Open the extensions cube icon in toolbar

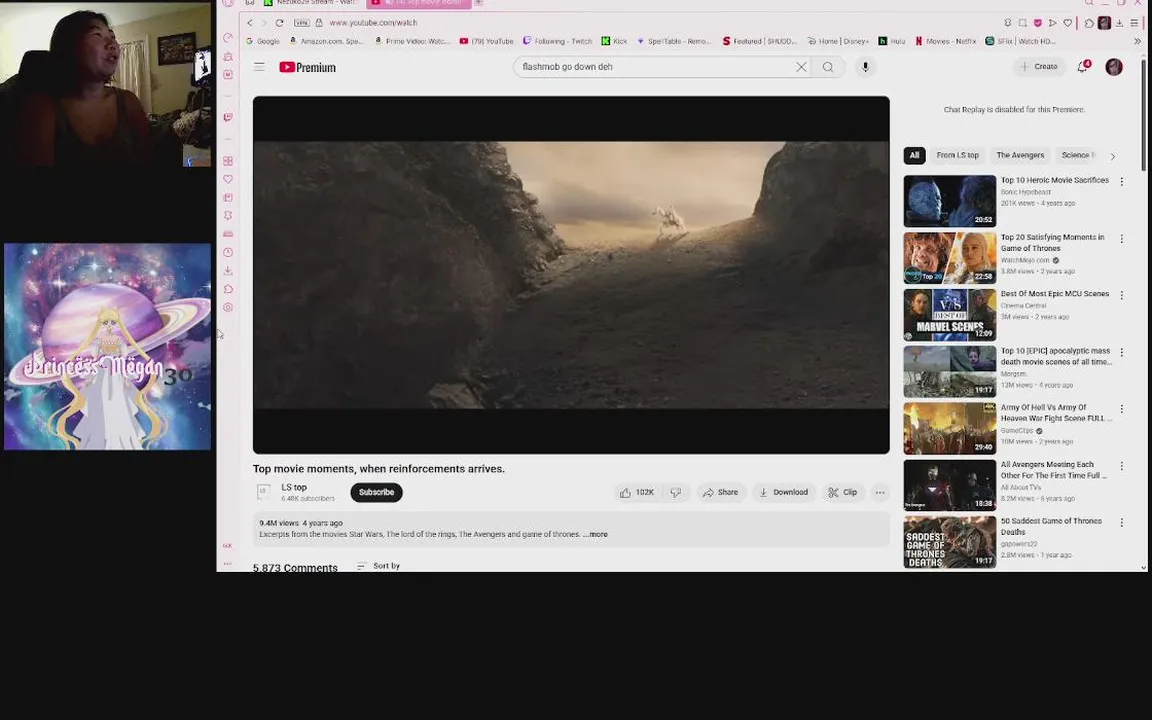pos(1089,23)
